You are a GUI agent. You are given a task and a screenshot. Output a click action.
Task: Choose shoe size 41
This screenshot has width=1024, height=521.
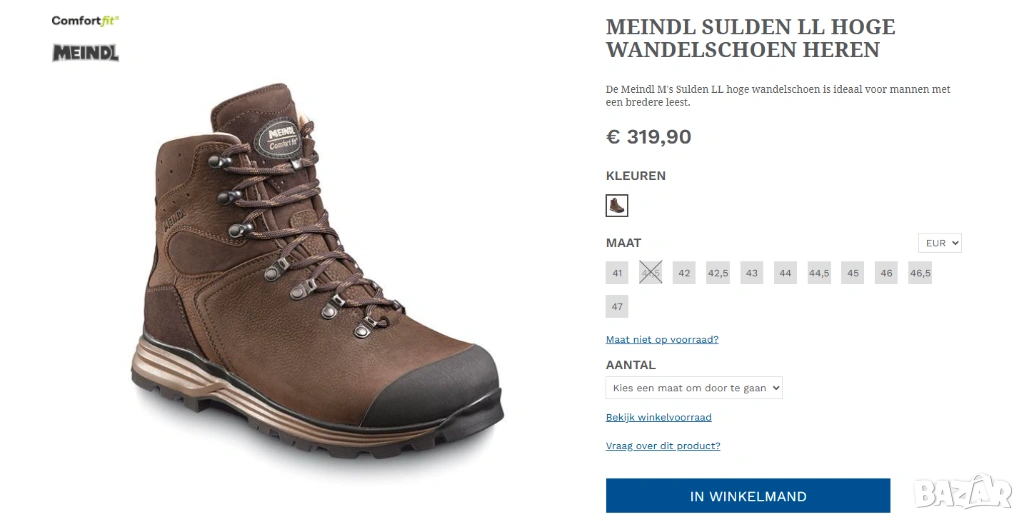(x=617, y=273)
